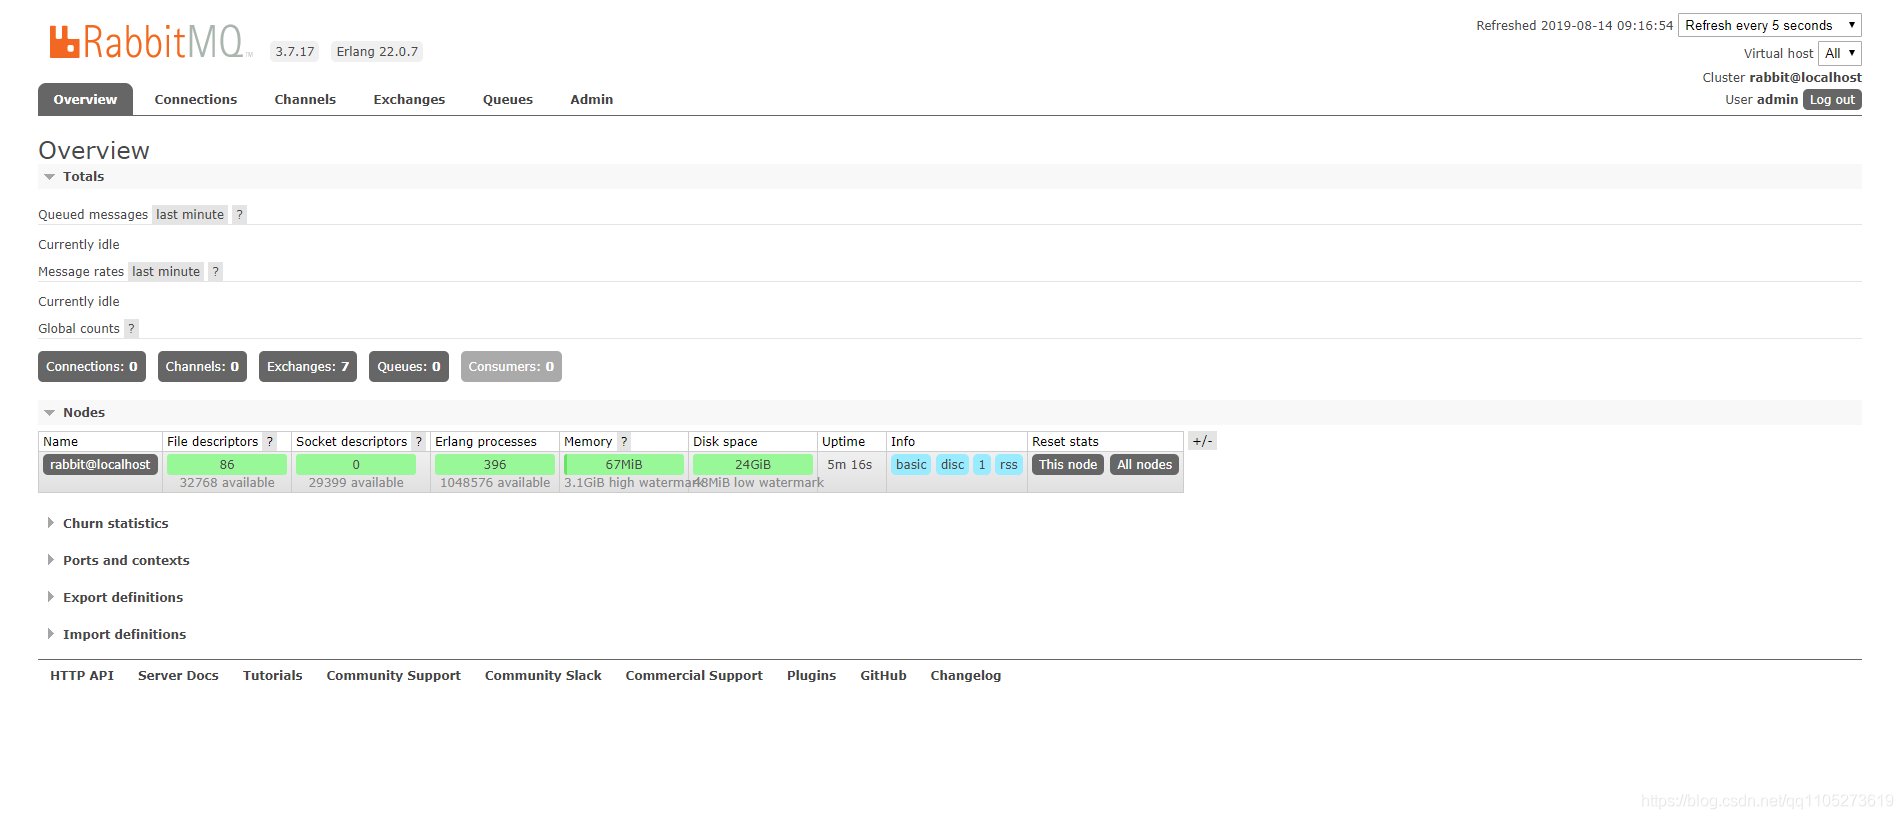
Task: Open the Plugins link
Action: pos(811,675)
